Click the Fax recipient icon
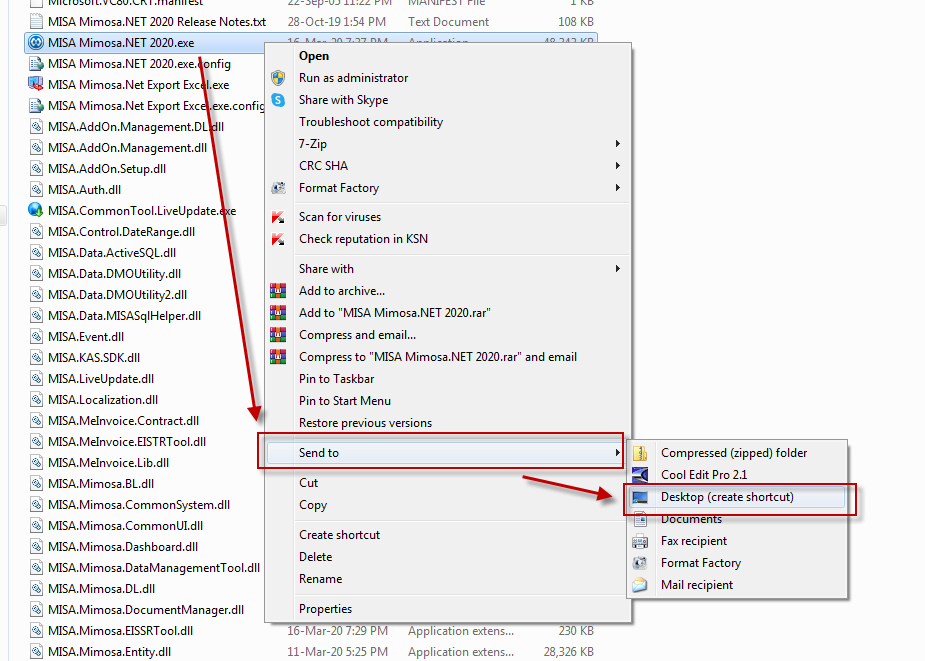This screenshot has height=661, width=925. [x=640, y=541]
